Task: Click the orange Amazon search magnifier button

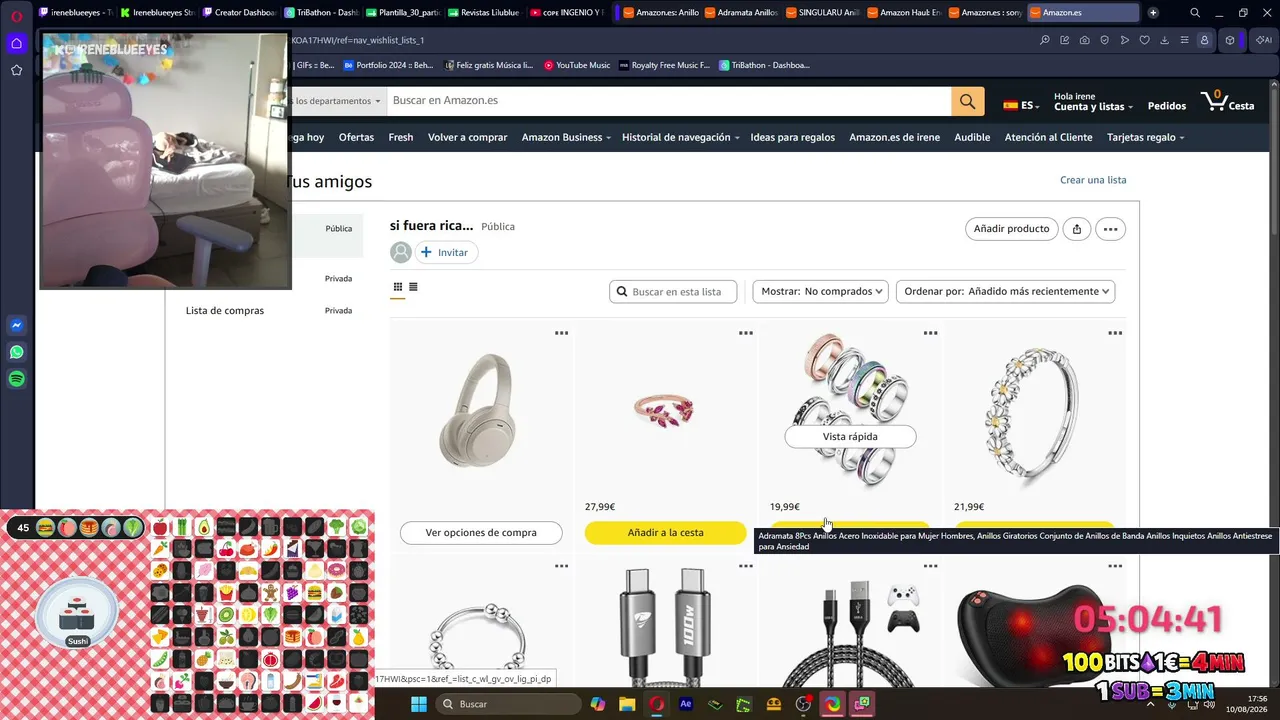Action: 967,101
